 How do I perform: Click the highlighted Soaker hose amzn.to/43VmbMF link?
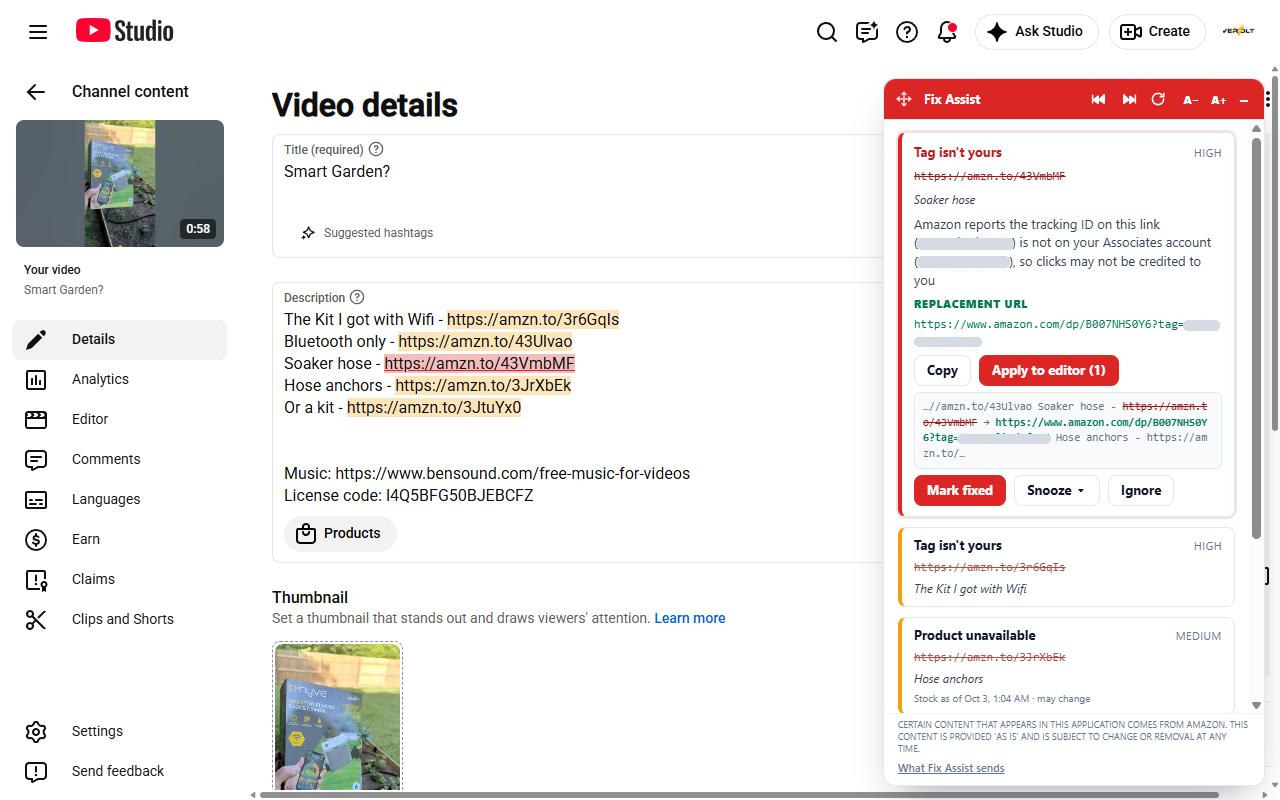pyautogui.click(x=479, y=364)
